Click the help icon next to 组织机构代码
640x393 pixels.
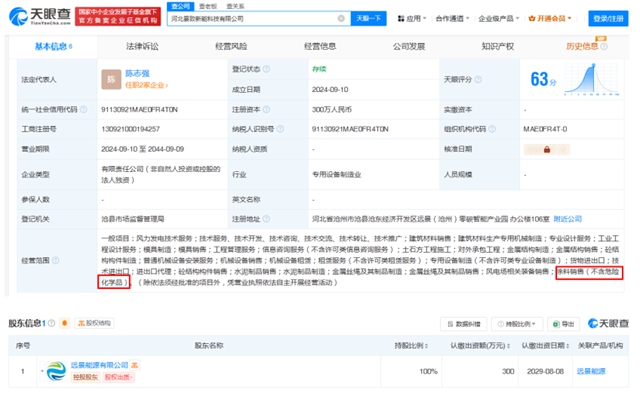coord(492,129)
